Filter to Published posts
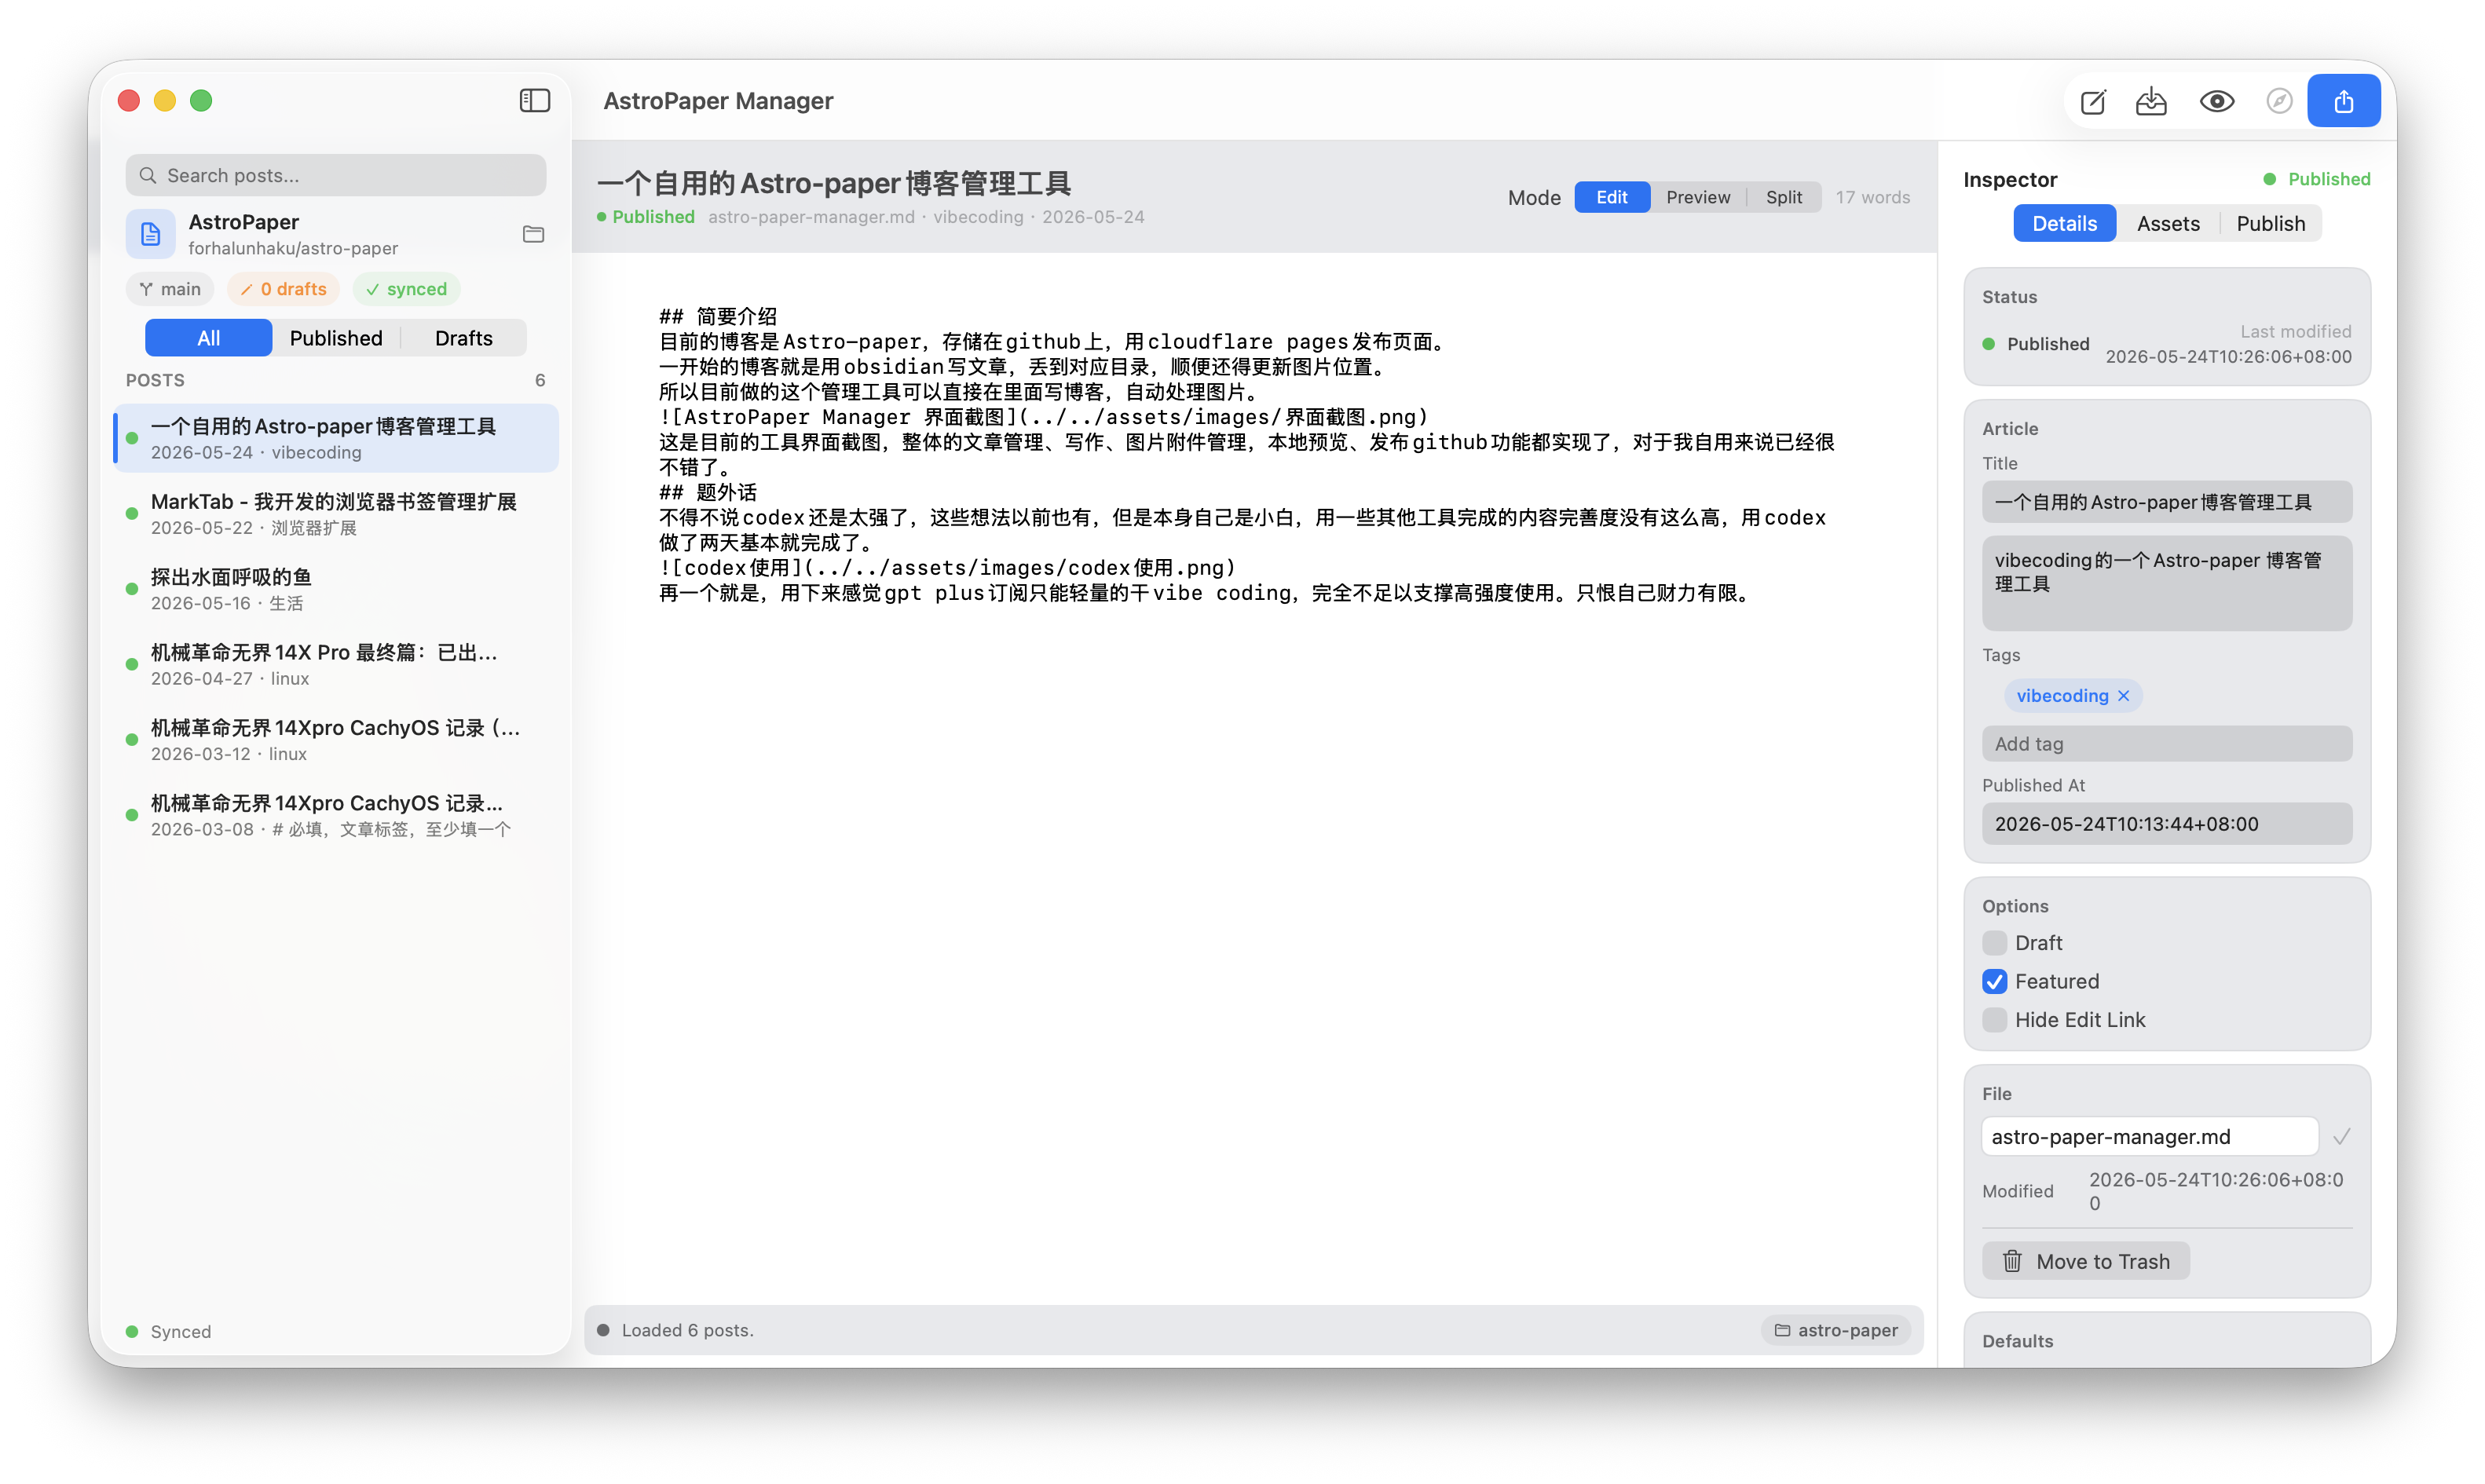 (x=336, y=338)
